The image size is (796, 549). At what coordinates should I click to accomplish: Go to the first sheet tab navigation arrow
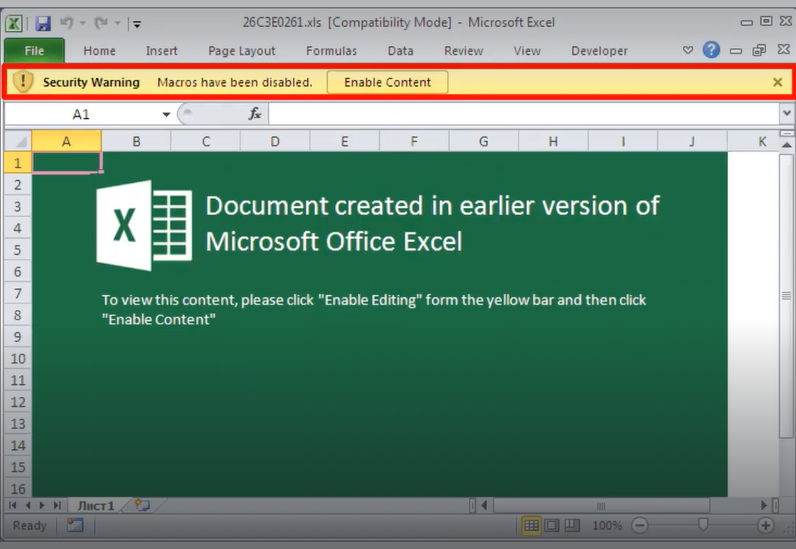click(13, 505)
